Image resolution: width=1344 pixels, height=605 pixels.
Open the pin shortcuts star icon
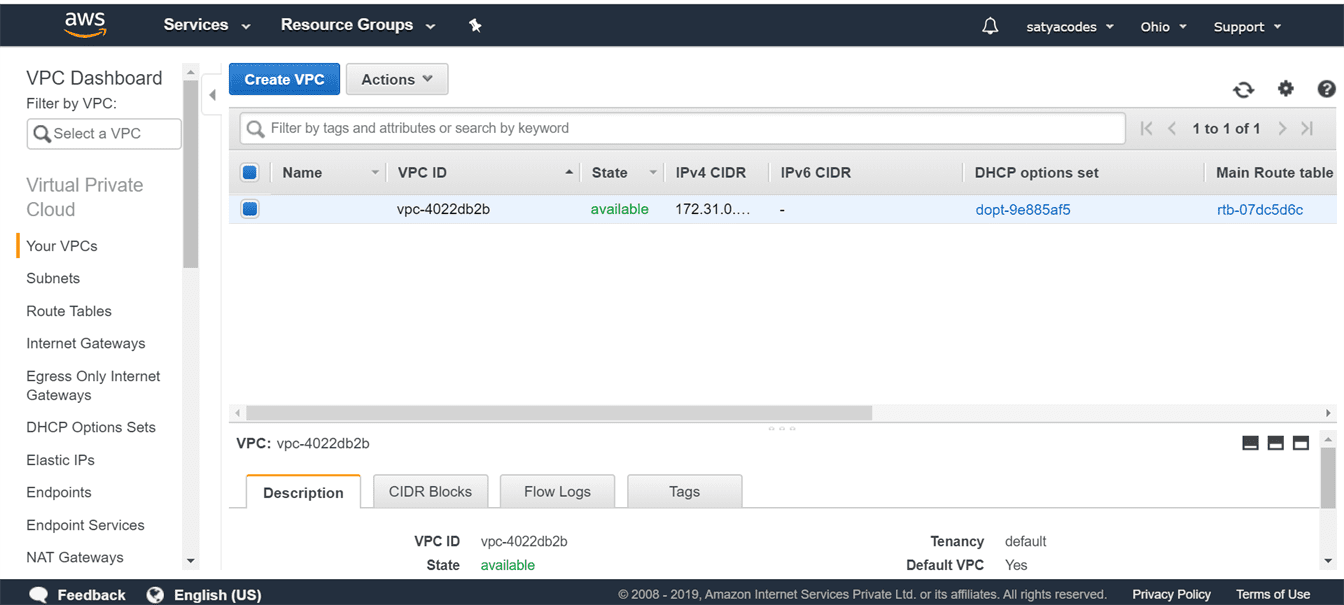tap(475, 26)
